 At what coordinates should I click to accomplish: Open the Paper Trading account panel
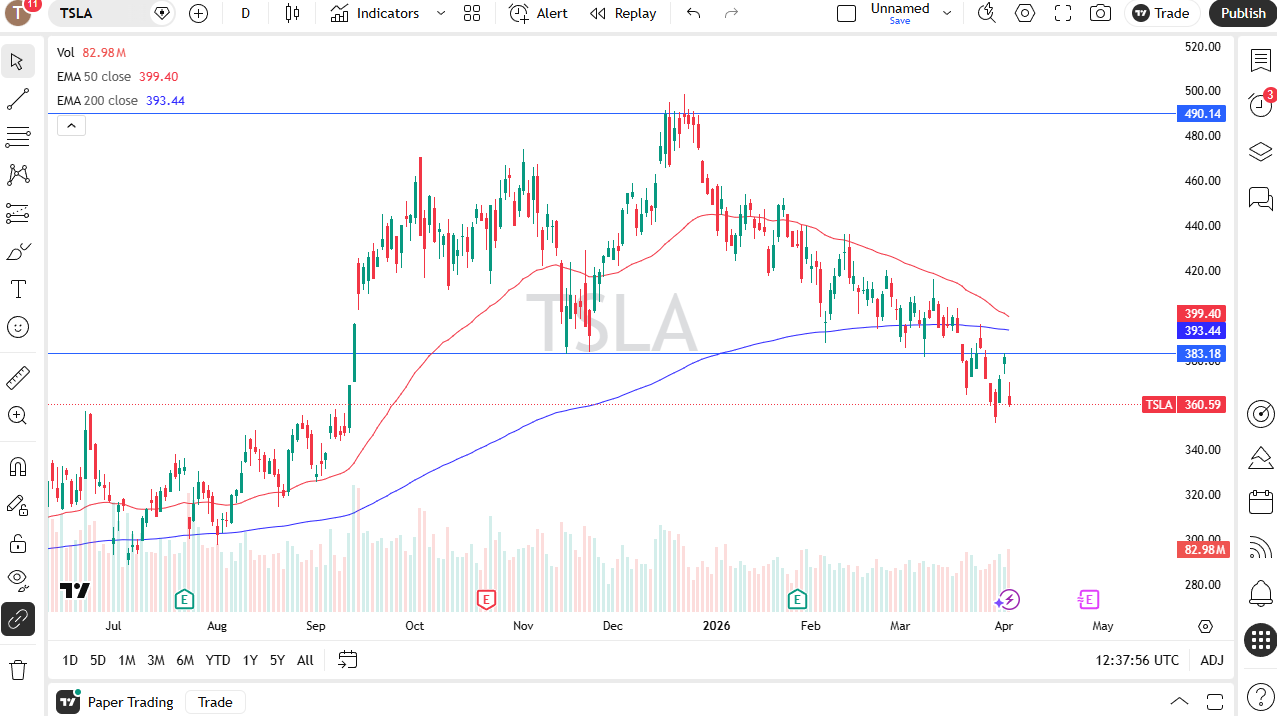pyautogui.click(x=114, y=702)
